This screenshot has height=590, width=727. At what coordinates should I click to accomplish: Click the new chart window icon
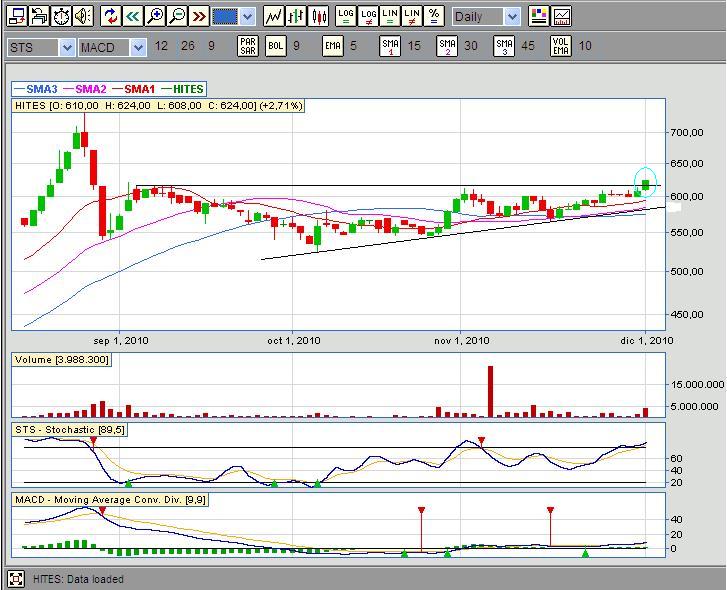[x=17, y=17]
